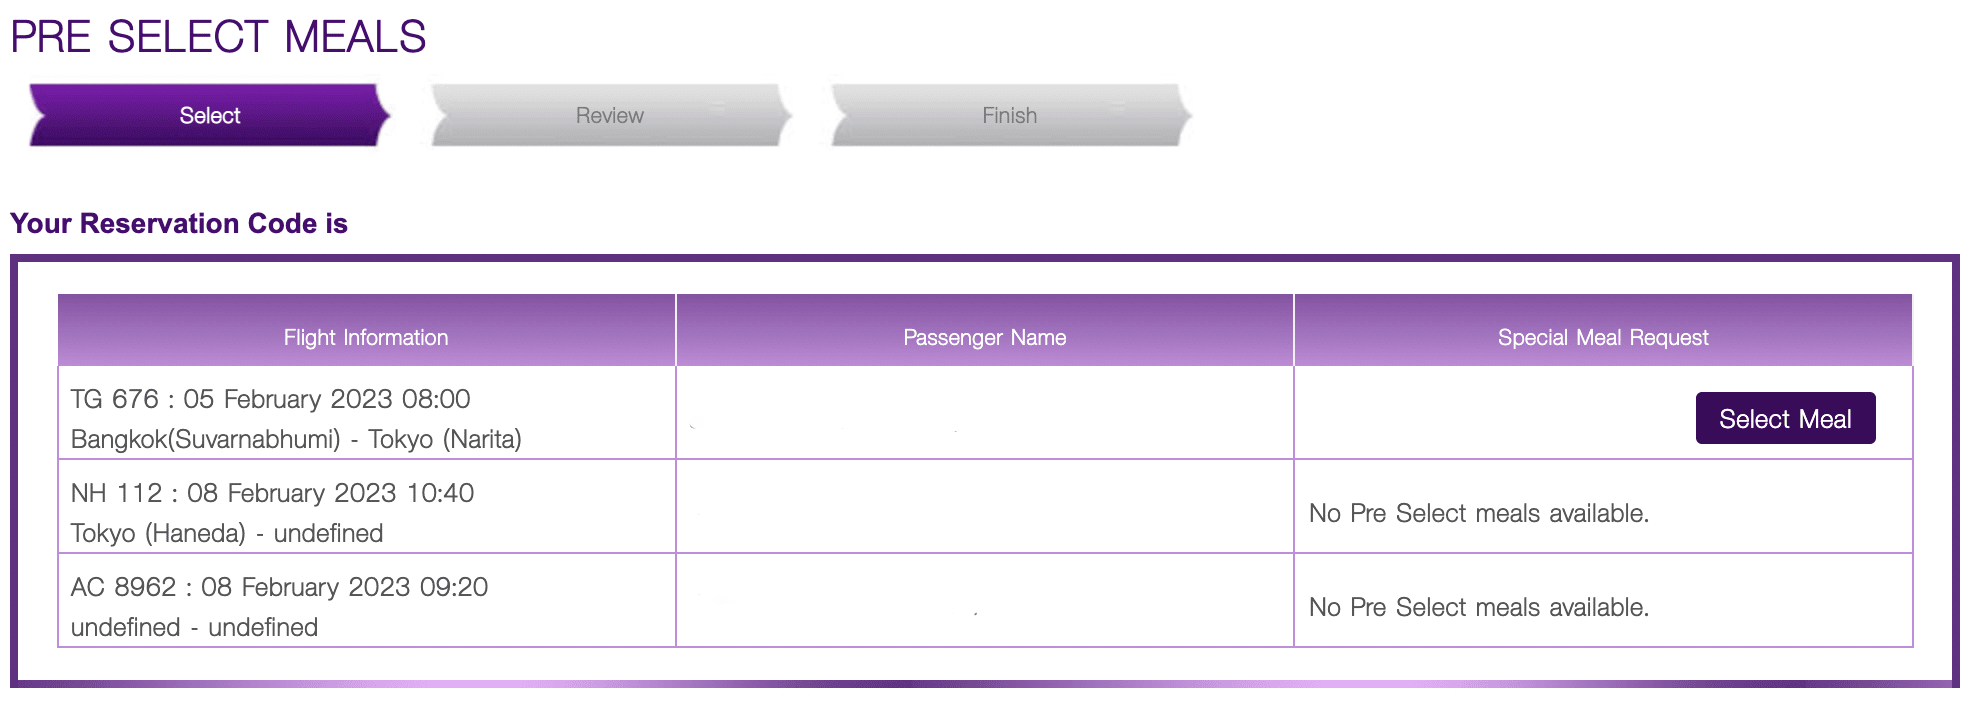Click the Bangkok(Suvarnabhumi) - Tokyo (Narita) route text
This screenshot has height=702, width=1982.
coord(296,439)
